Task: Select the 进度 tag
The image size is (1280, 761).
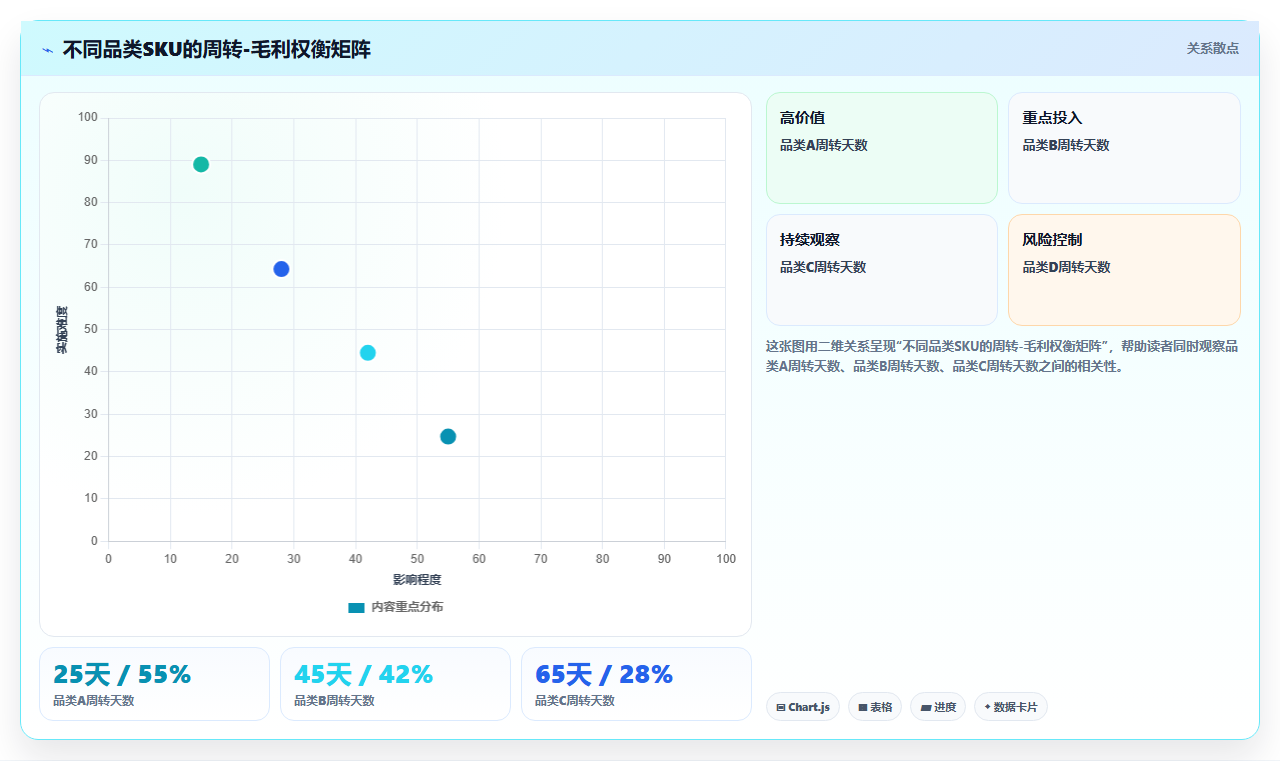Action: [938, 707]
